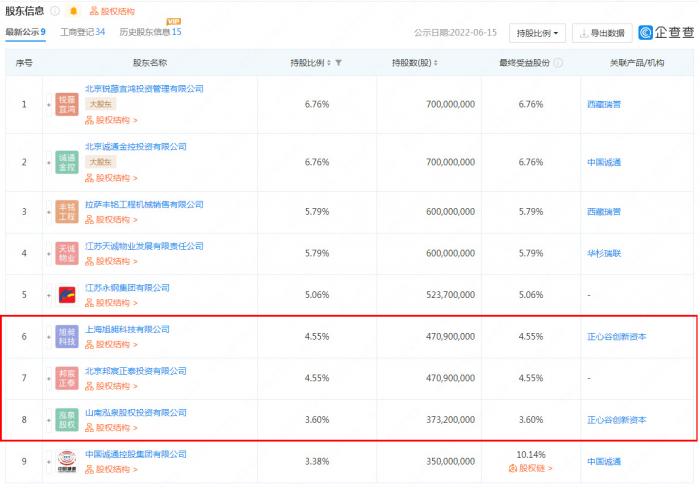Click the 373,200,000 shares cell
This screenshot has width=700, height=488.
tap(450, 420)
